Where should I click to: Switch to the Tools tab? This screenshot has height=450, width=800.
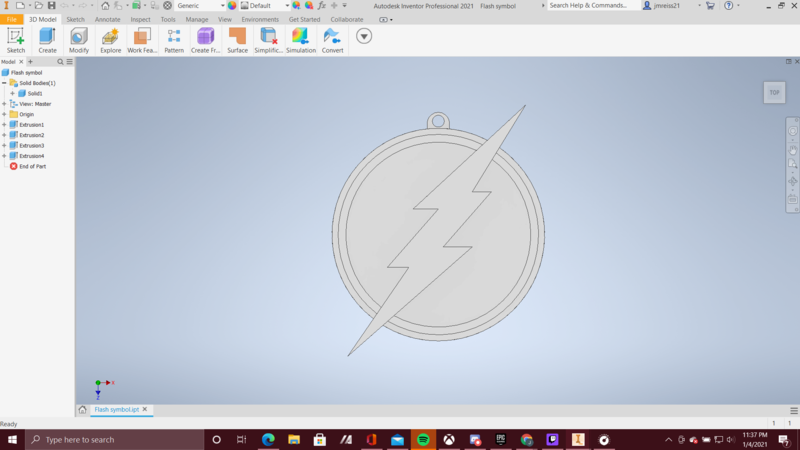(x=168, y=19)
